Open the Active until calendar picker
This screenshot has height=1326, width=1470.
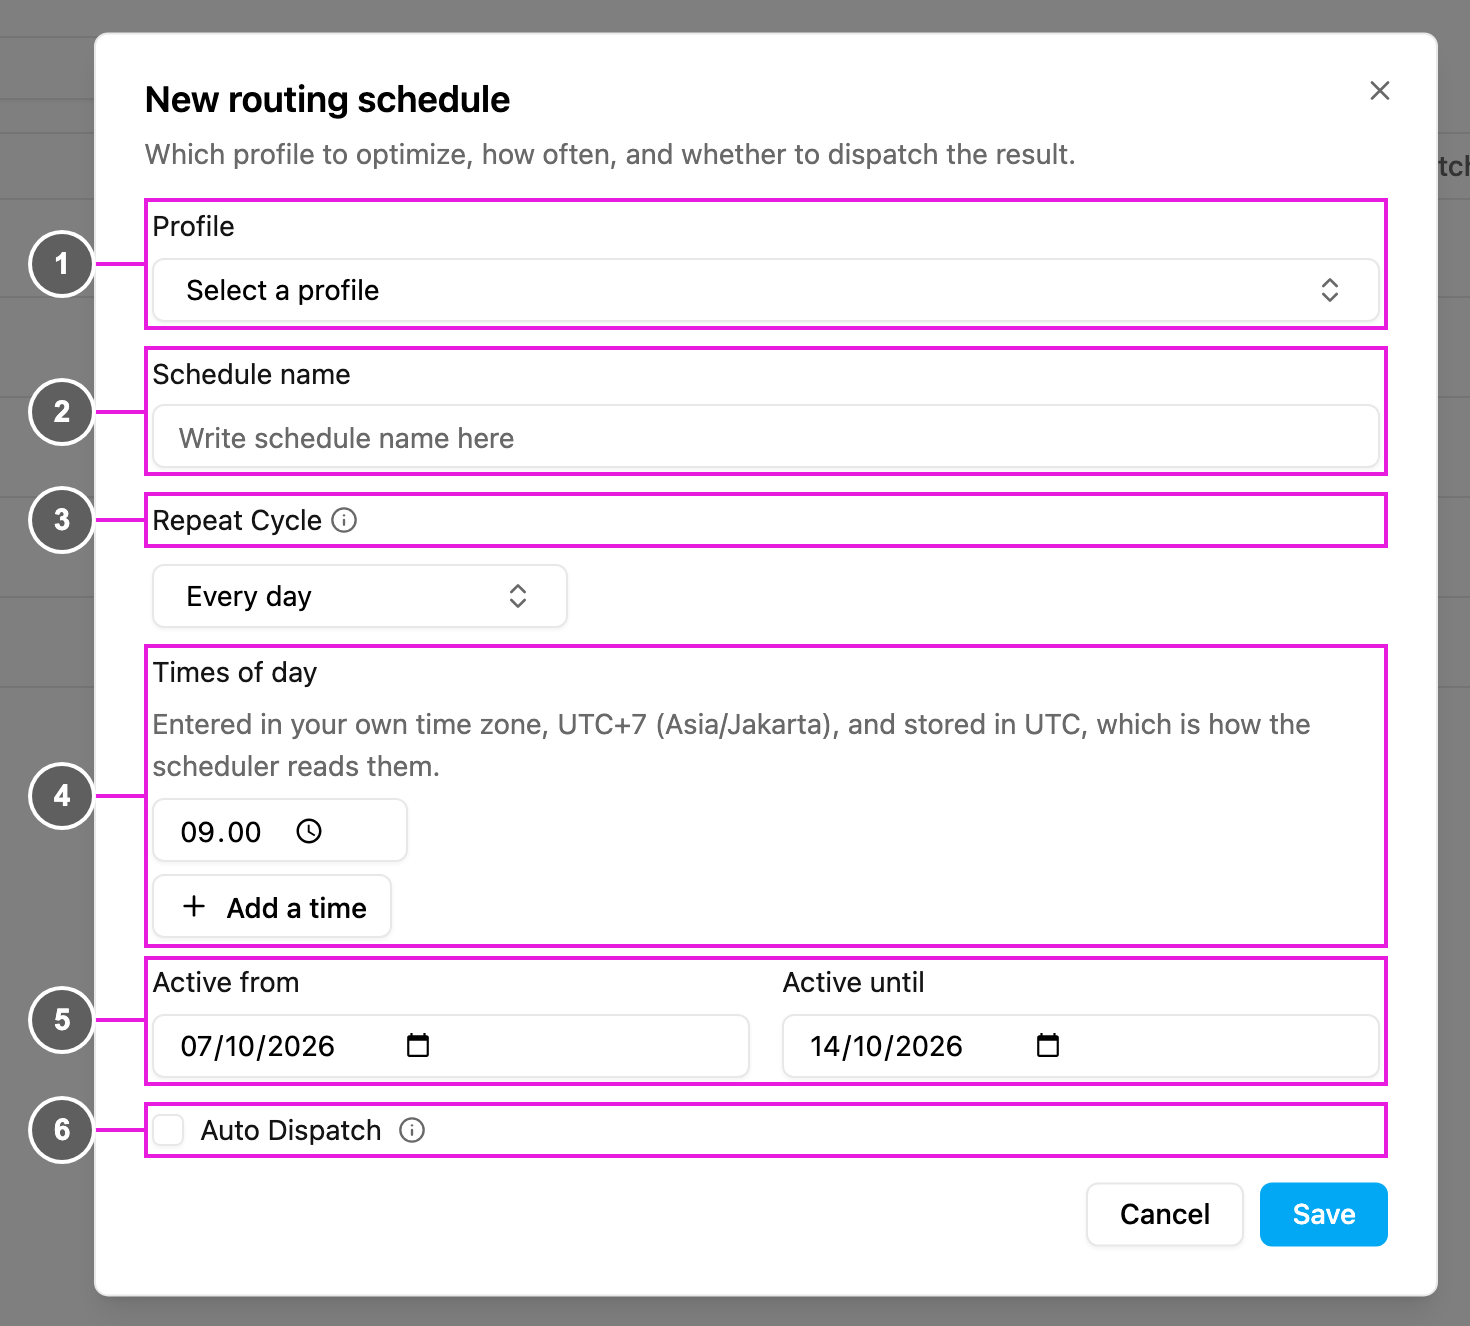click(1048, 1046)
